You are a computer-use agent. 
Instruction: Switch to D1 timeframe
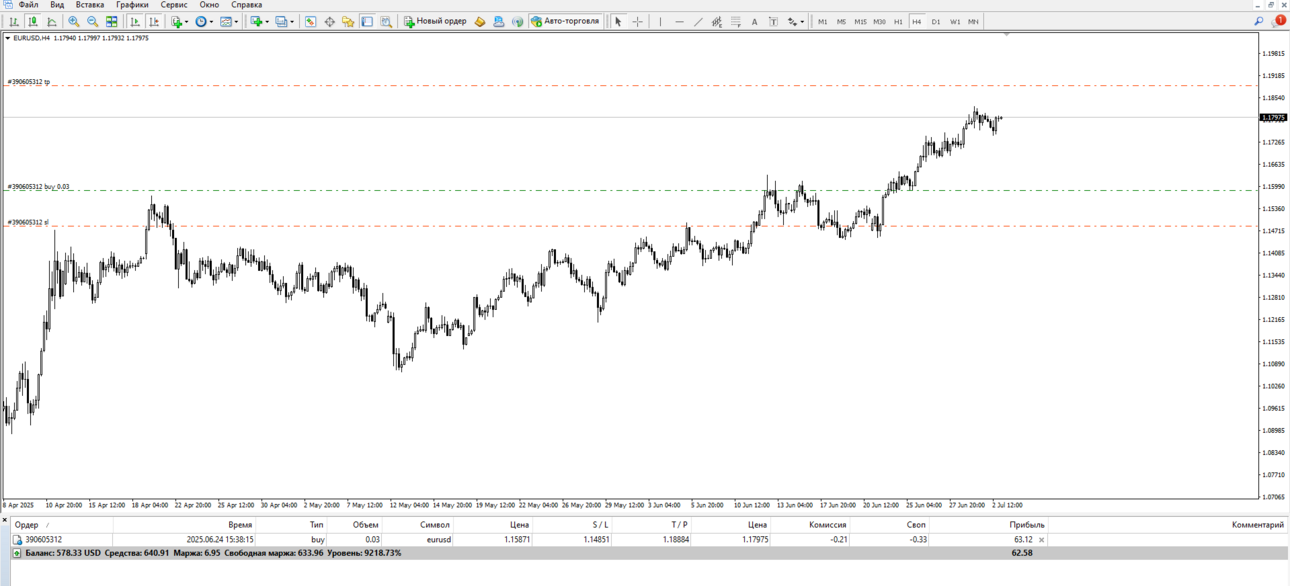pos(936,21)
